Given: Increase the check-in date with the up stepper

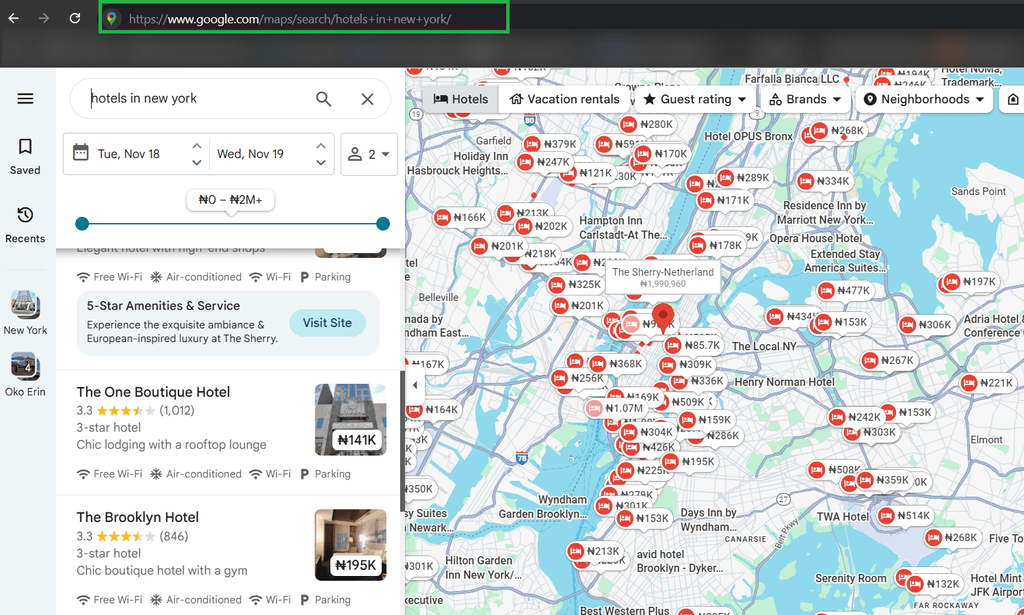Looking at the screenshot, I should tap(196, 146).
